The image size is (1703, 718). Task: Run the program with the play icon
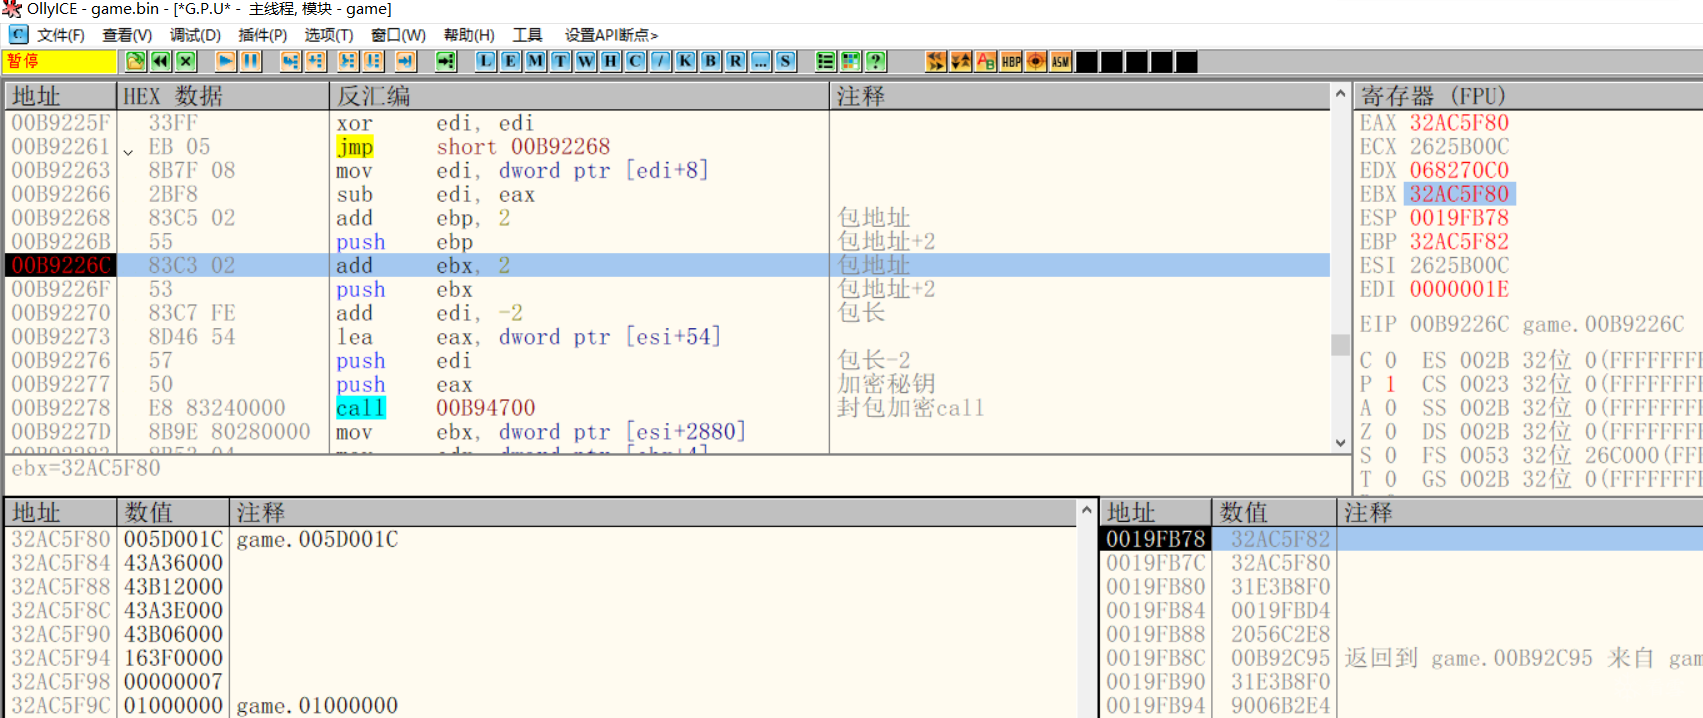coord(226,61)
